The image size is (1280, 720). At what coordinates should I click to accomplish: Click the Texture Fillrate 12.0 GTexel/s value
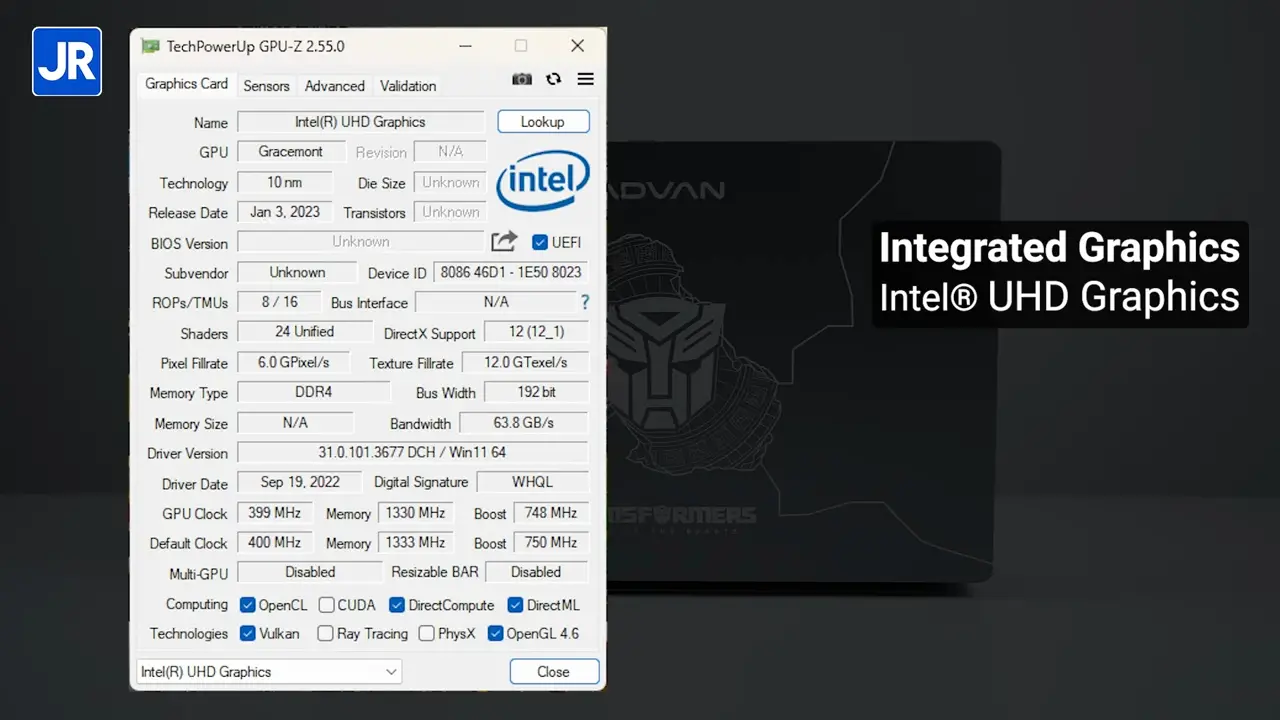tap(526, 362)
